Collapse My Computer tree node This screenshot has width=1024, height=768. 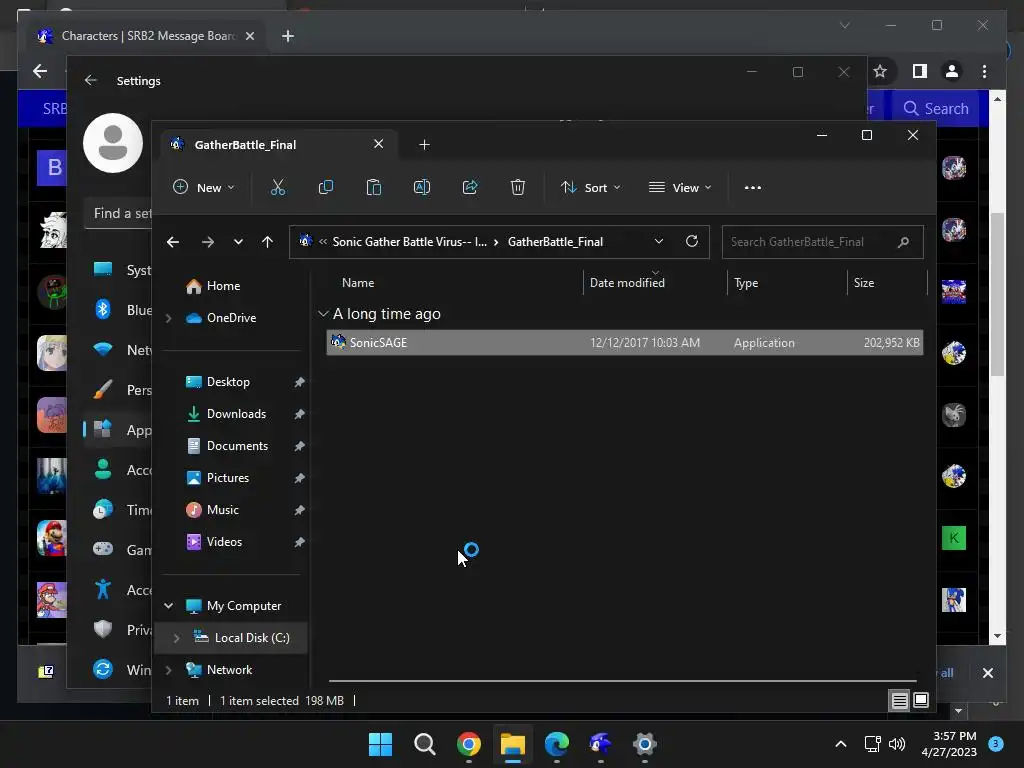coord(168,606)
